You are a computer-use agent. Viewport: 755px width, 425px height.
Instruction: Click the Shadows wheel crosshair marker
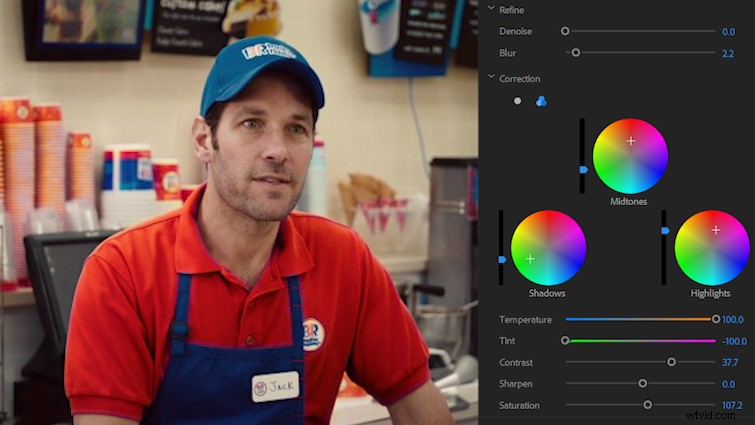tap(530, 259)
